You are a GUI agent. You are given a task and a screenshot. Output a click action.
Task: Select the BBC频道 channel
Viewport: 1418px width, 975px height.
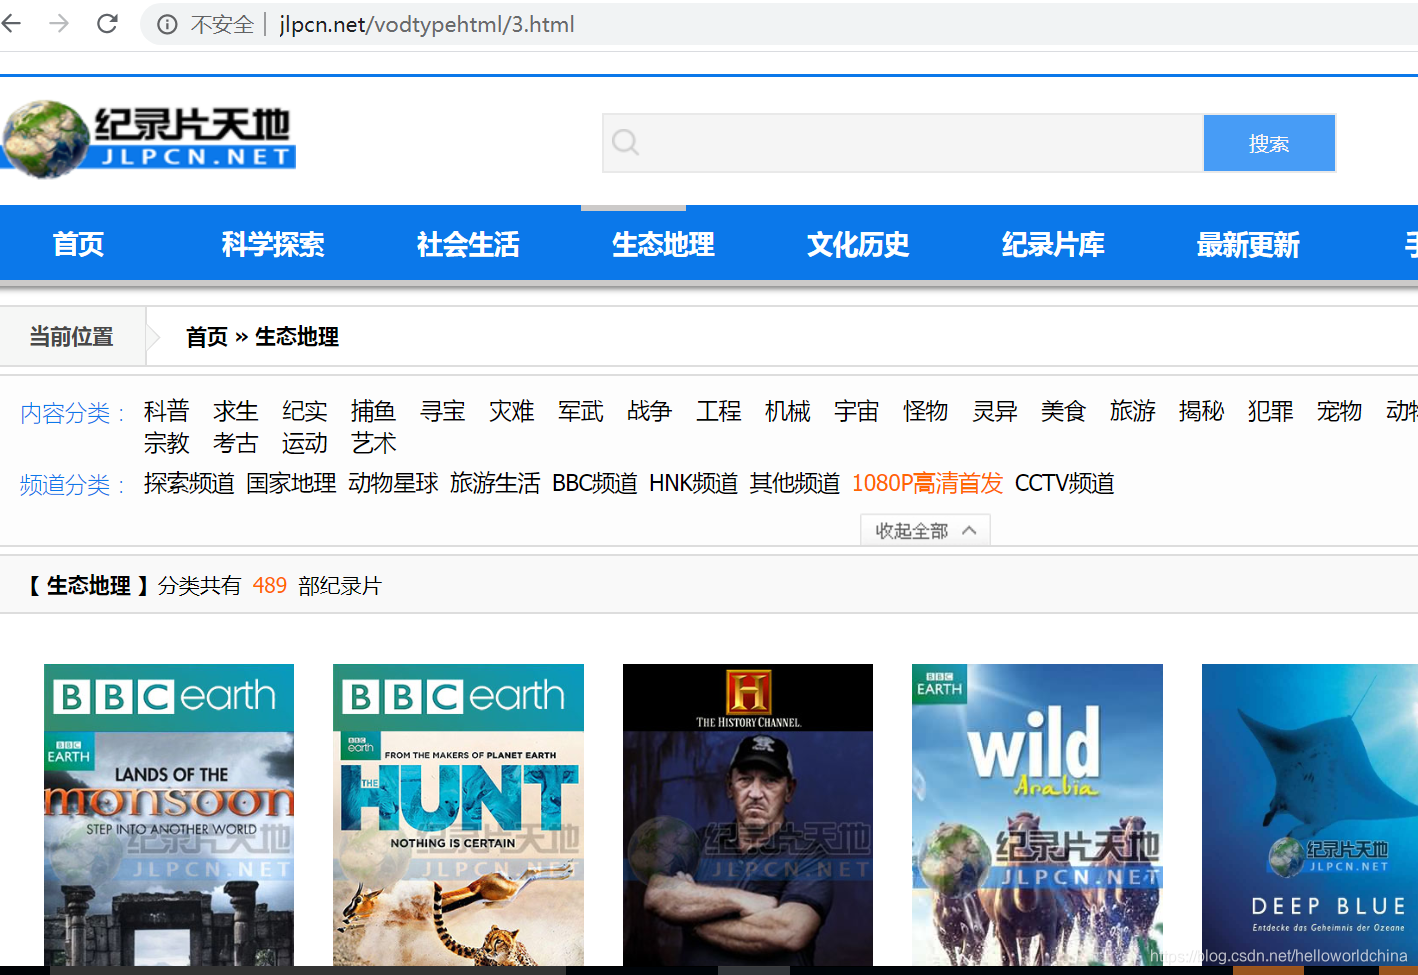(x=595, y=483)
